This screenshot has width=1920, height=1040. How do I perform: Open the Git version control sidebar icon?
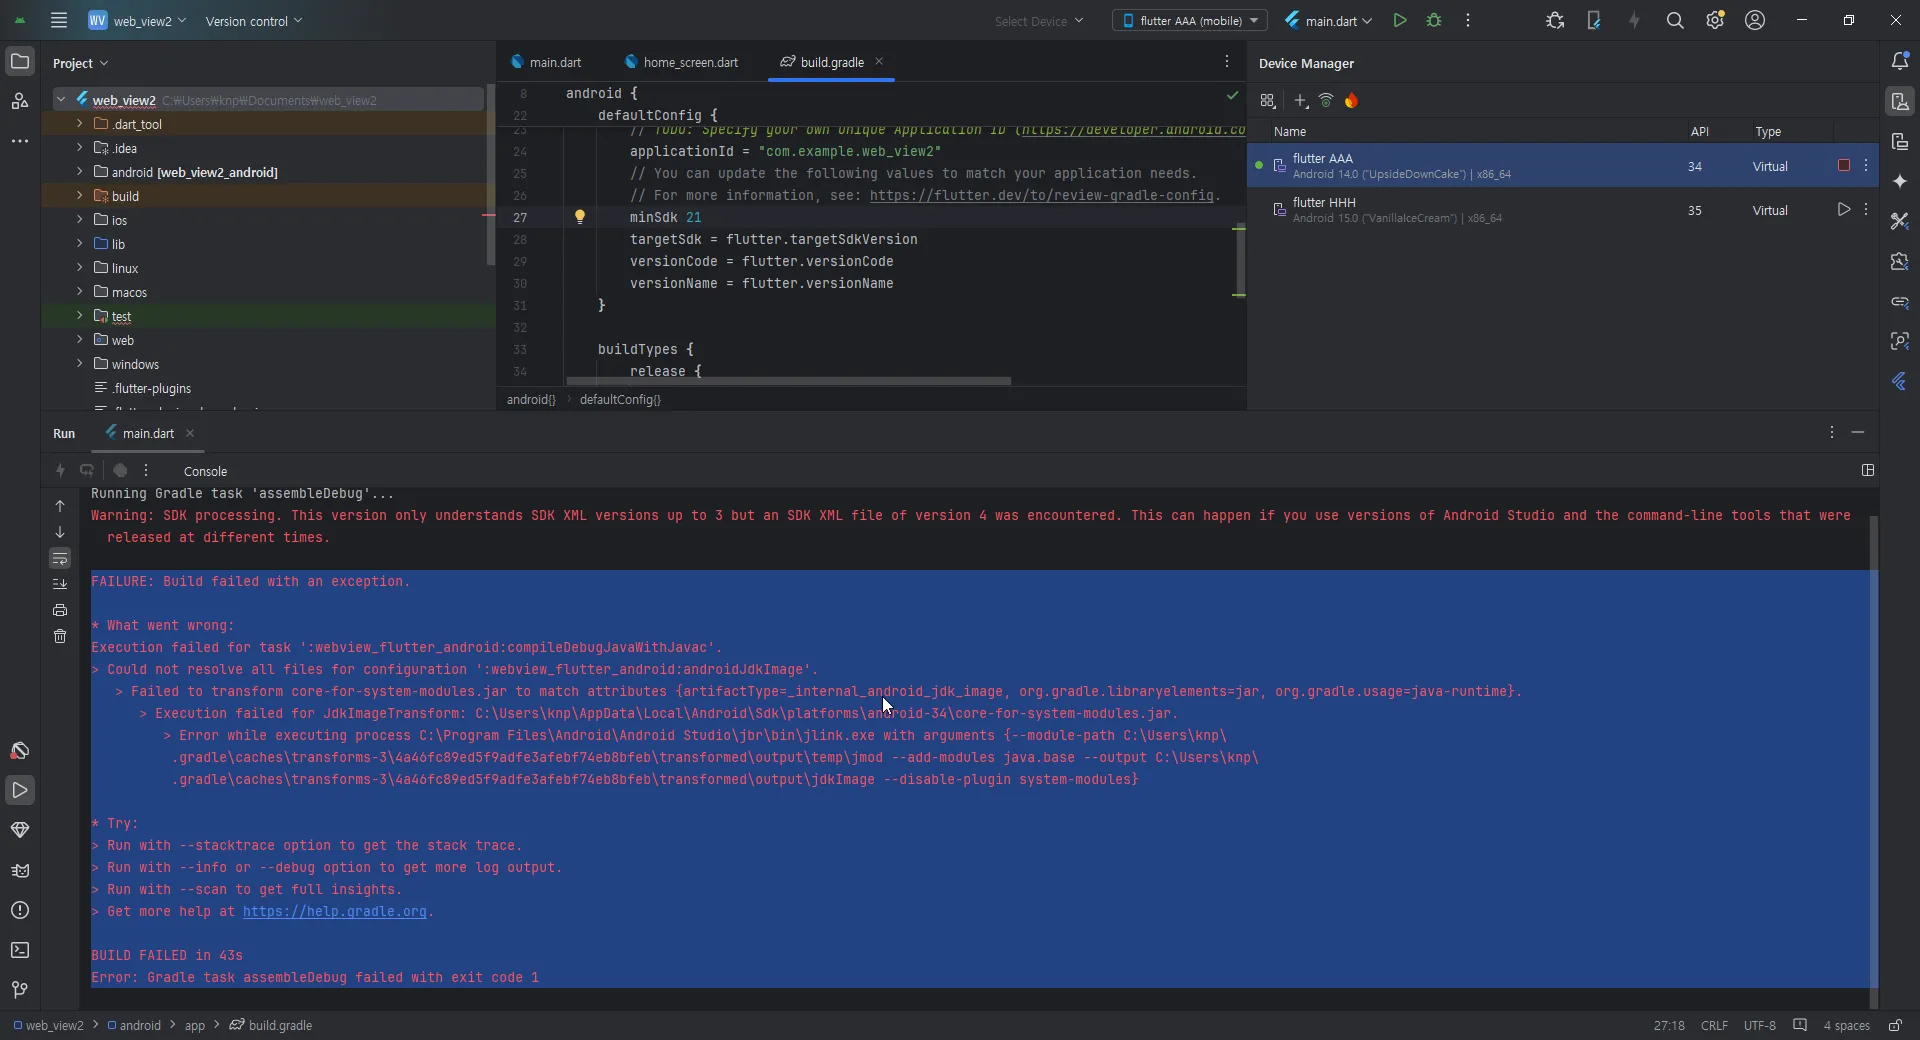[x=19, y=990]
